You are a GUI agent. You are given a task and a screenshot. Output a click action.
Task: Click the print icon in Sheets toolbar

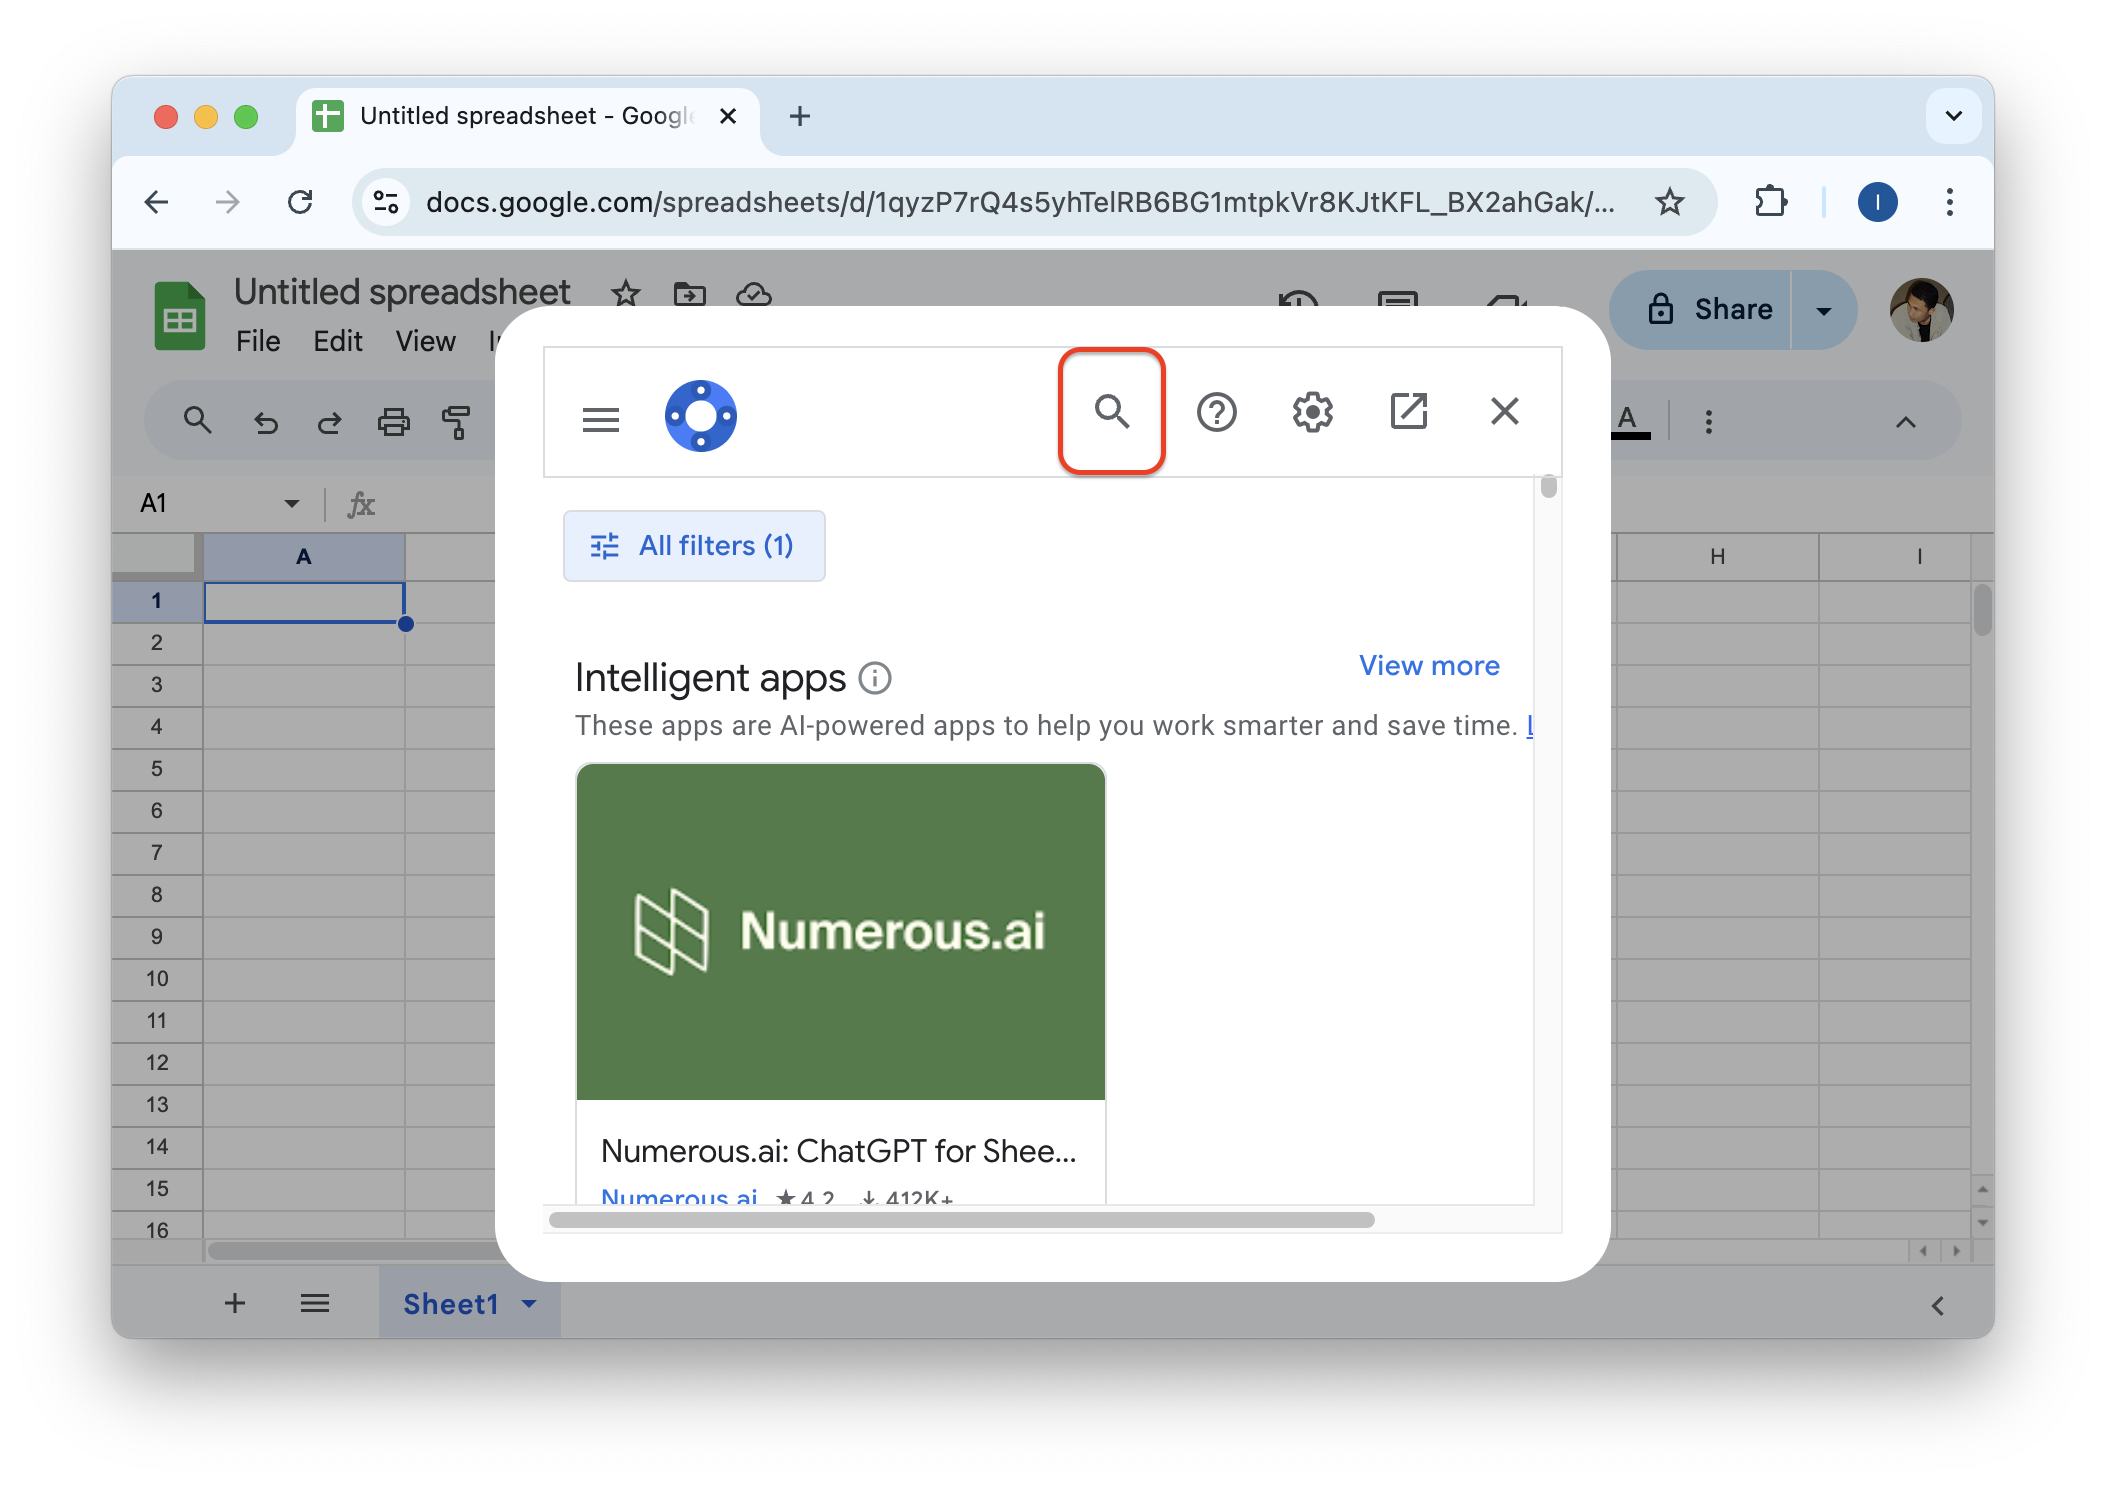pos(393,422)
